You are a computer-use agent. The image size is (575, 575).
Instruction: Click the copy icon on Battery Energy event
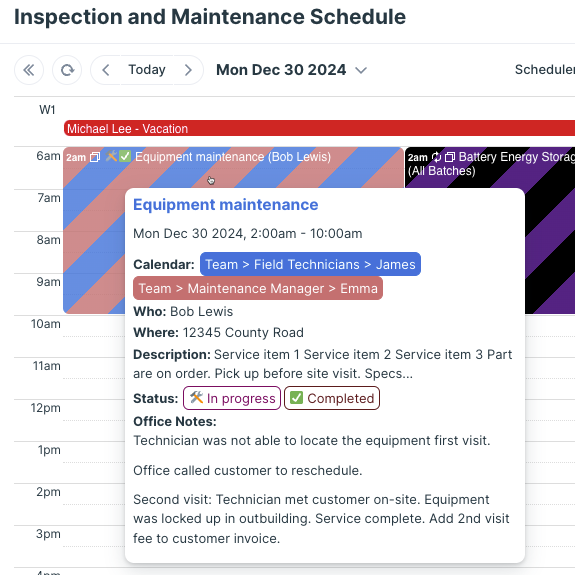coord(450,157)
